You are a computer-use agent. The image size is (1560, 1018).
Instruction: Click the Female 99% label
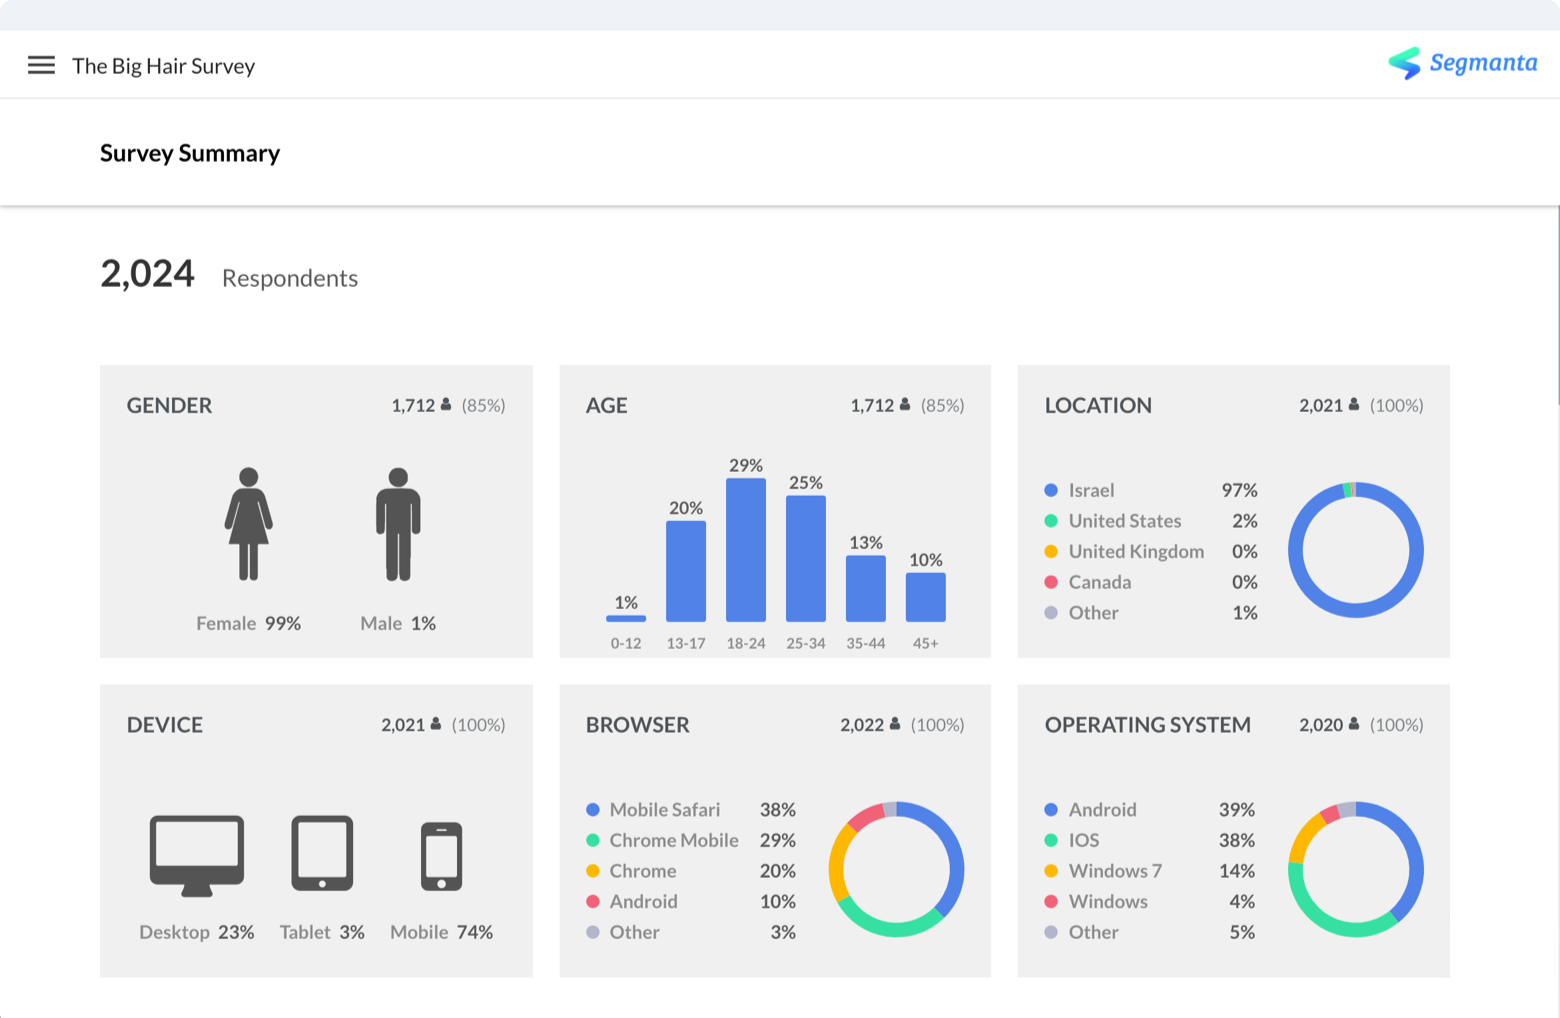[248, 623]
